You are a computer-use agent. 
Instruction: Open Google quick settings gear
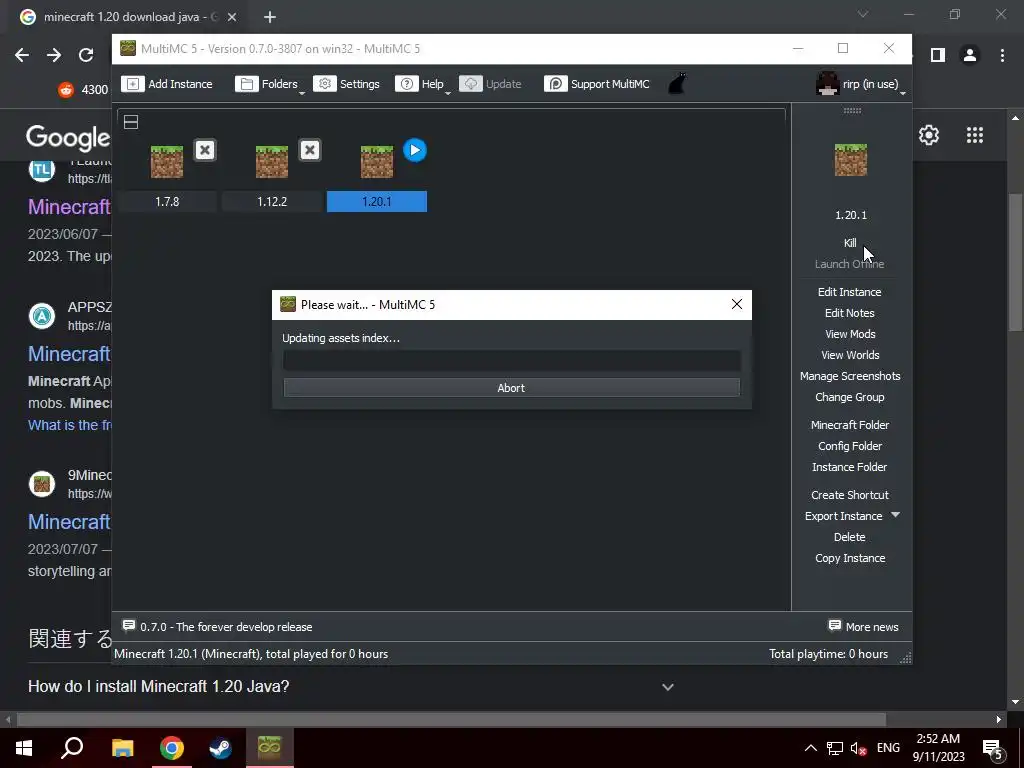pyautogui.click(x=929, y=135)
